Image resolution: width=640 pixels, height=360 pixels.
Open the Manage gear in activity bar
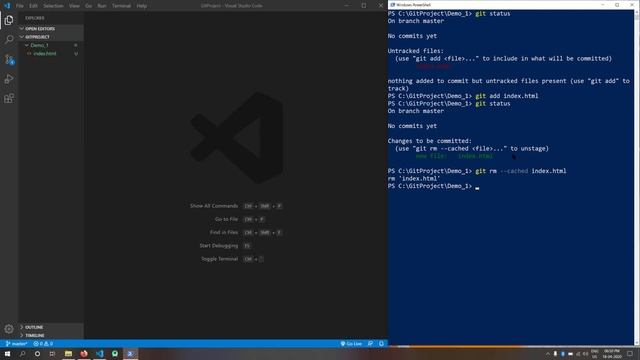(9, 329)
